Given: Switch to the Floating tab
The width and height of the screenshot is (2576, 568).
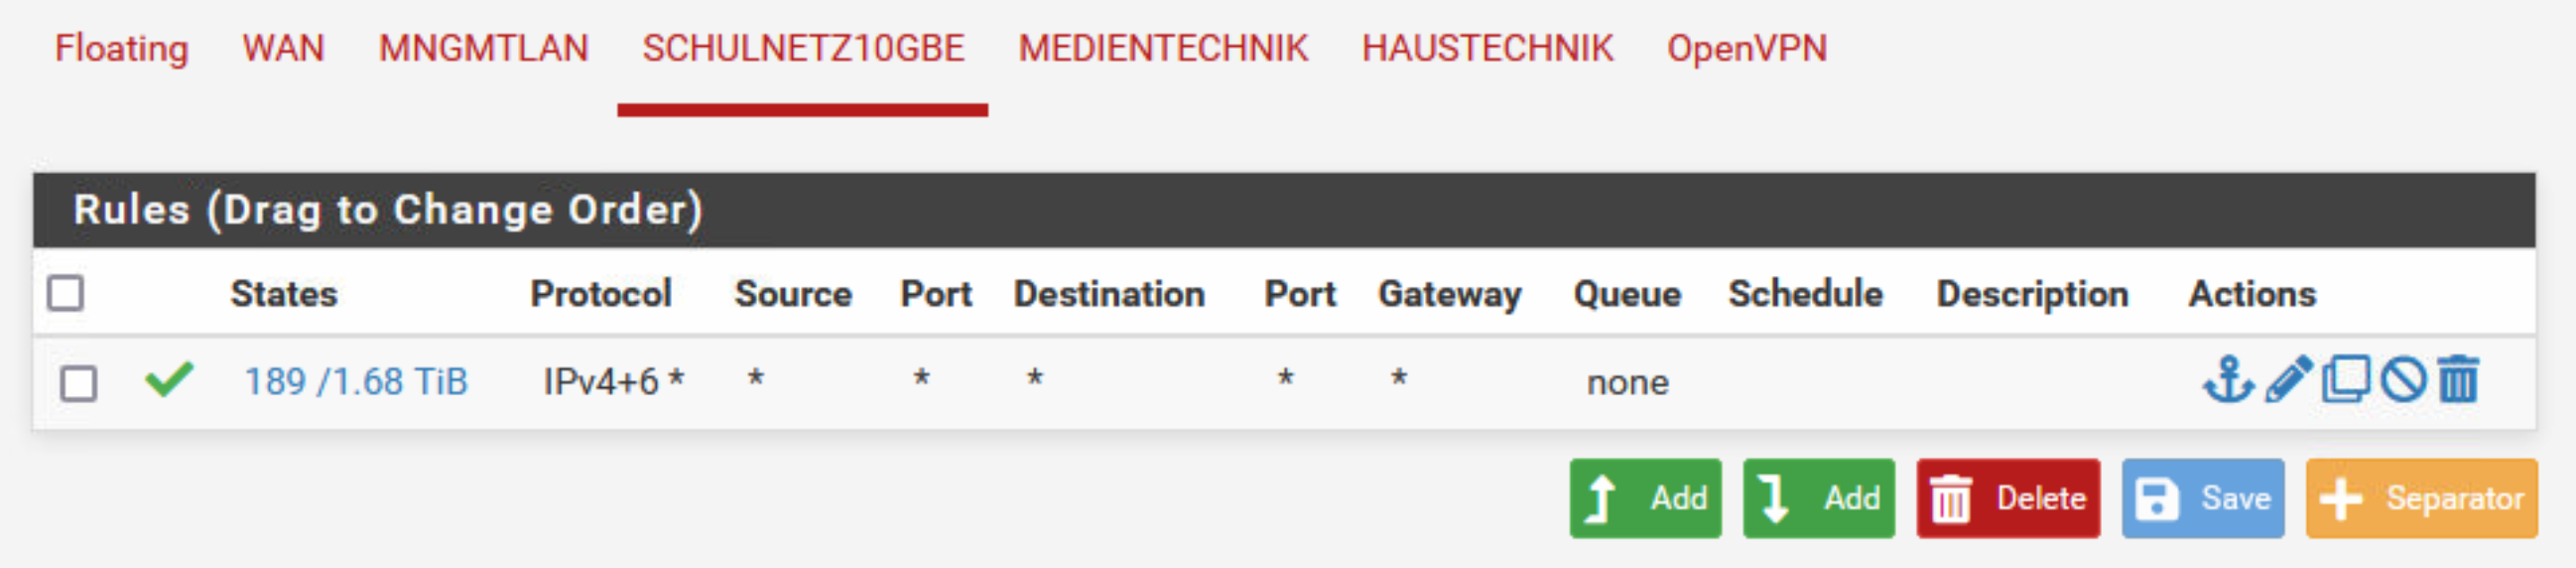Looking at the screenshot, I should click(121, 48).
